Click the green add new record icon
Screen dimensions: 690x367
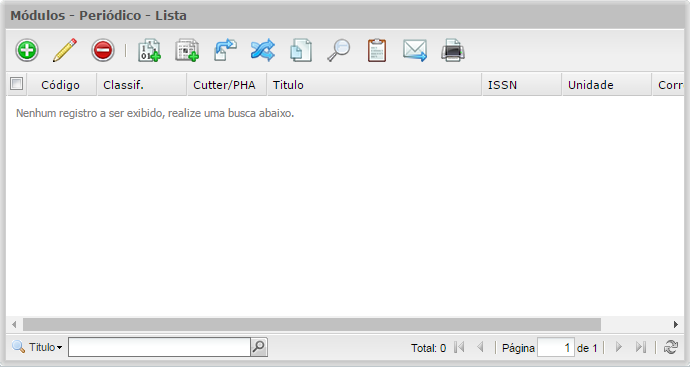click(x=27, y=50)
